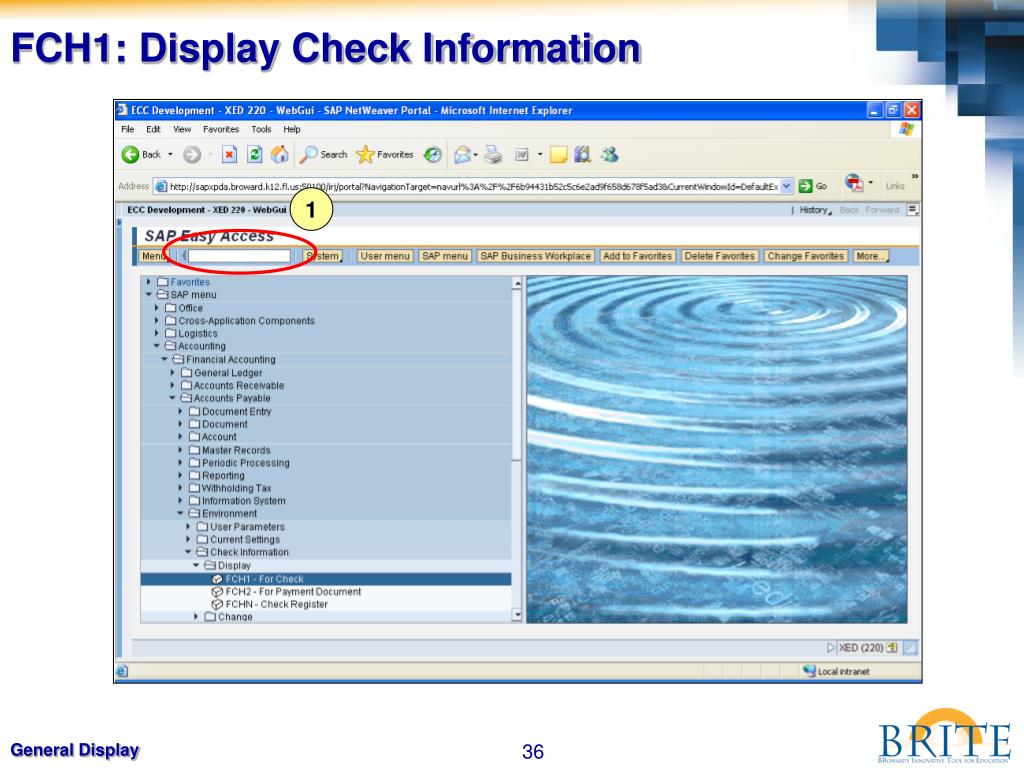1024x768 pixels.
Task: Open the Help menu
Action: (x=292, y=129)
